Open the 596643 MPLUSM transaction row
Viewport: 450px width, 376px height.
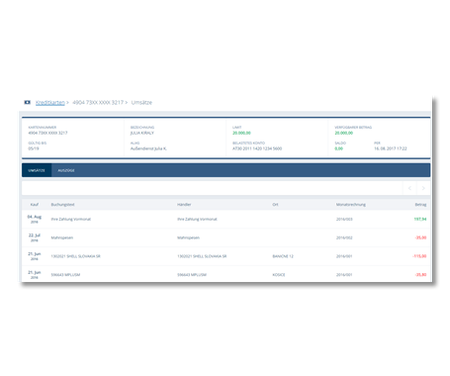tap(226, 274)
